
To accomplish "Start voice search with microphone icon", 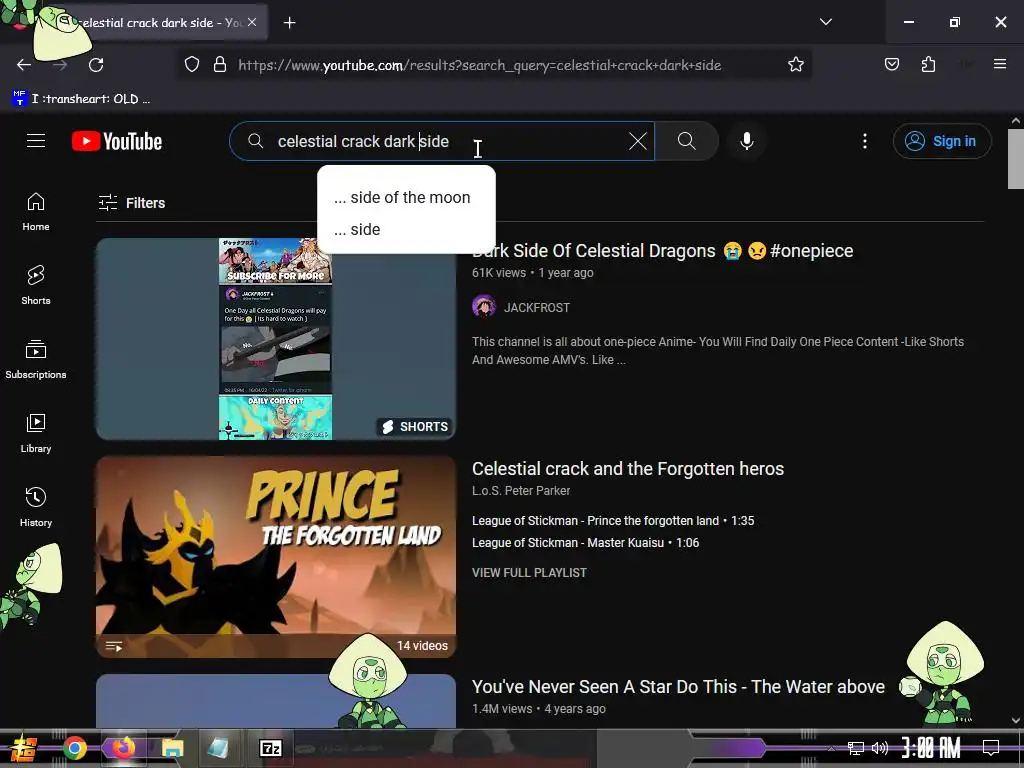I will (x=746, y=141).
